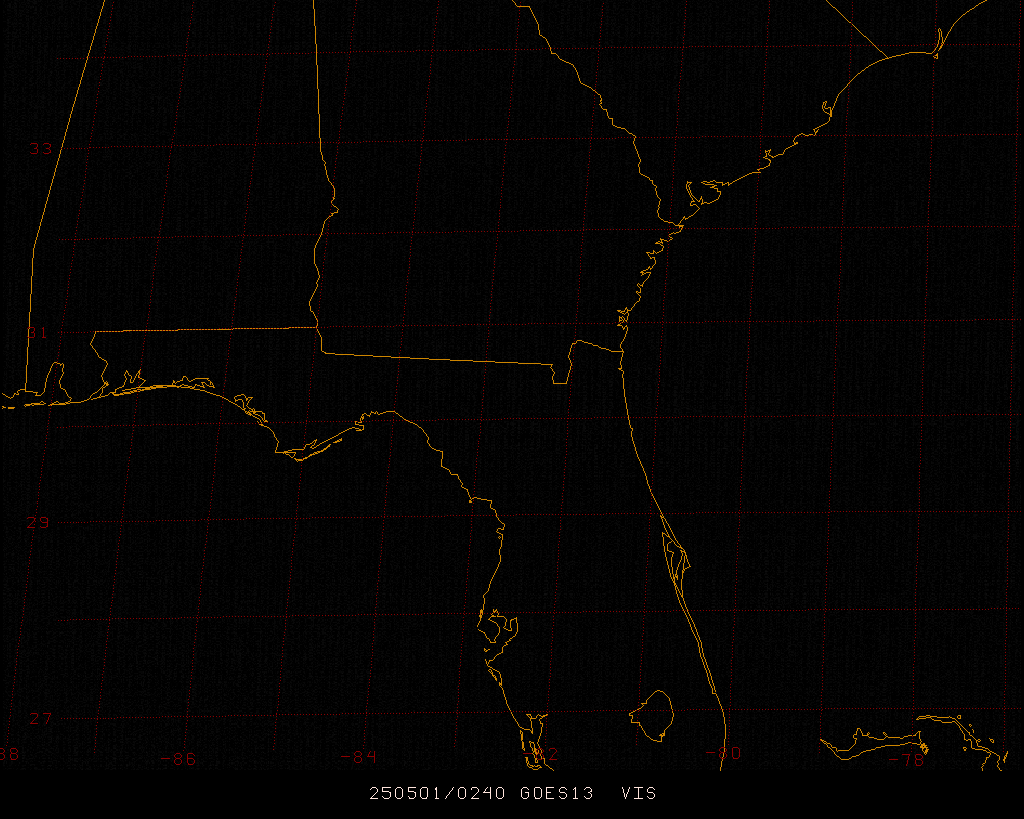Click the timestamp 250501/0240 in the caption
This screenshot has height=819, width=1024.
(437, 794)
